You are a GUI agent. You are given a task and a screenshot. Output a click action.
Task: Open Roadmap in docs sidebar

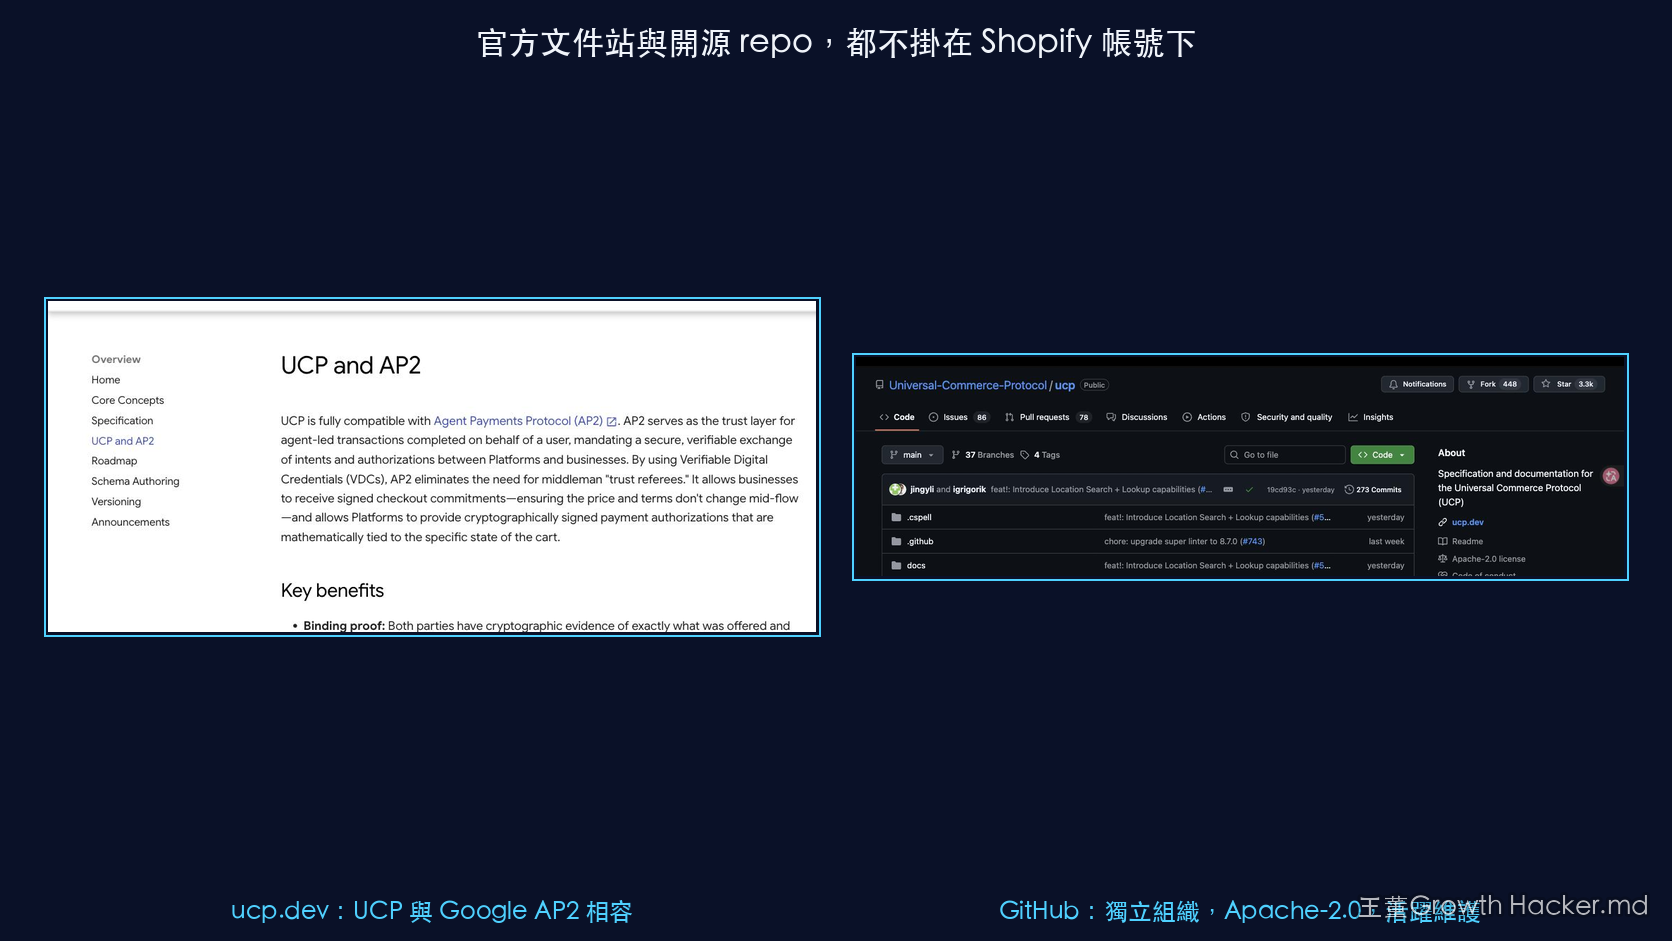pos(114,461)
